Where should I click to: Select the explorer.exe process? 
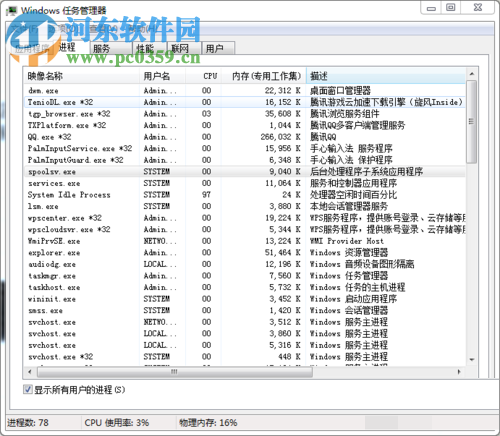(245, 253)
